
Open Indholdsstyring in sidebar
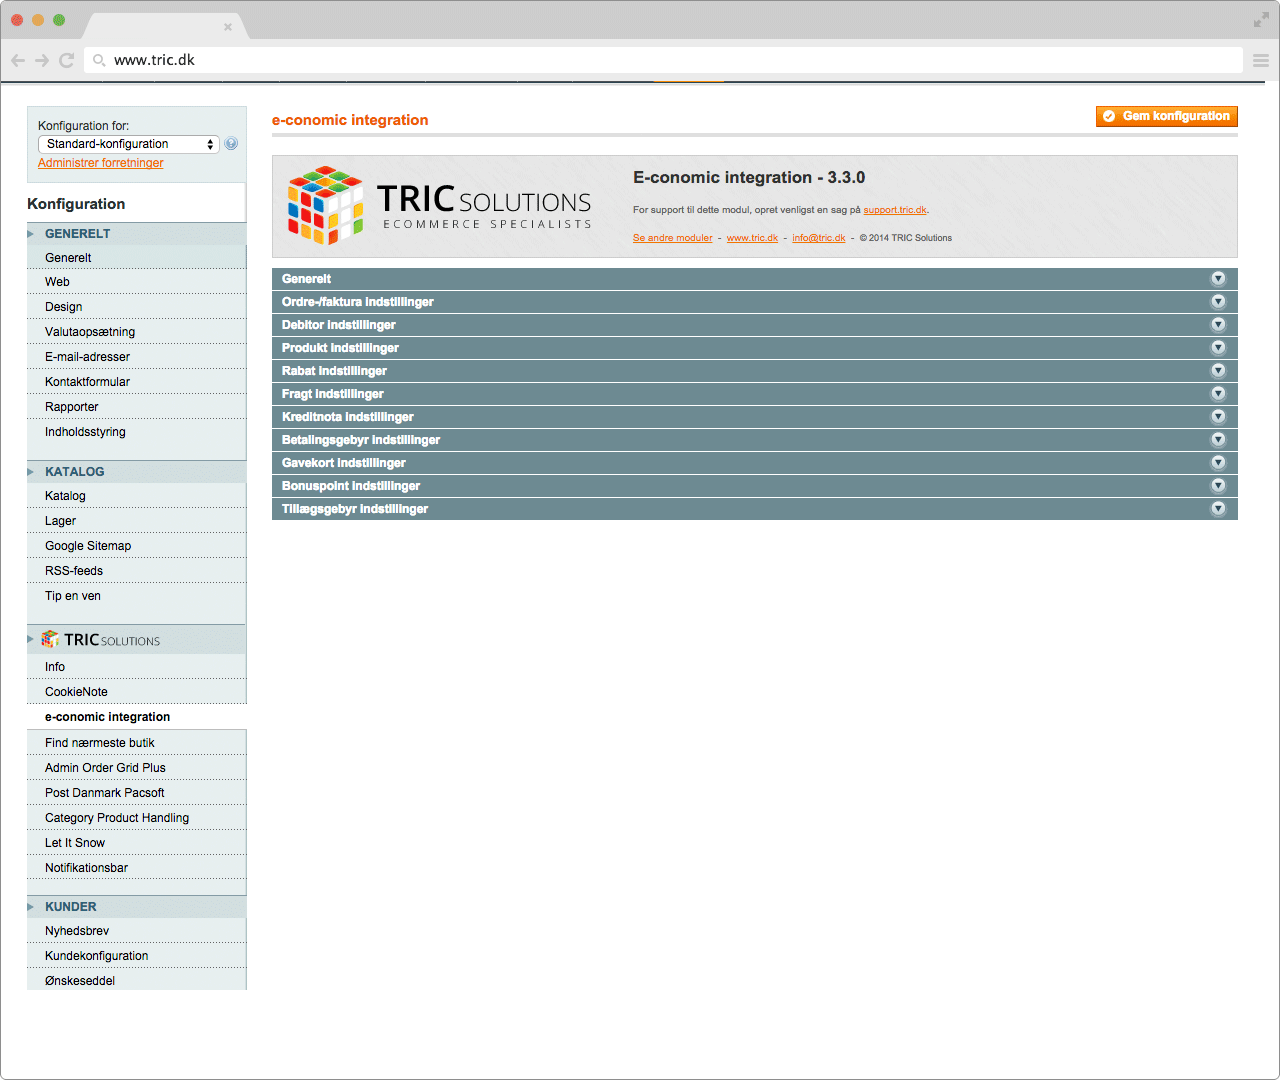pyautogui.click(x=136, y=432)
